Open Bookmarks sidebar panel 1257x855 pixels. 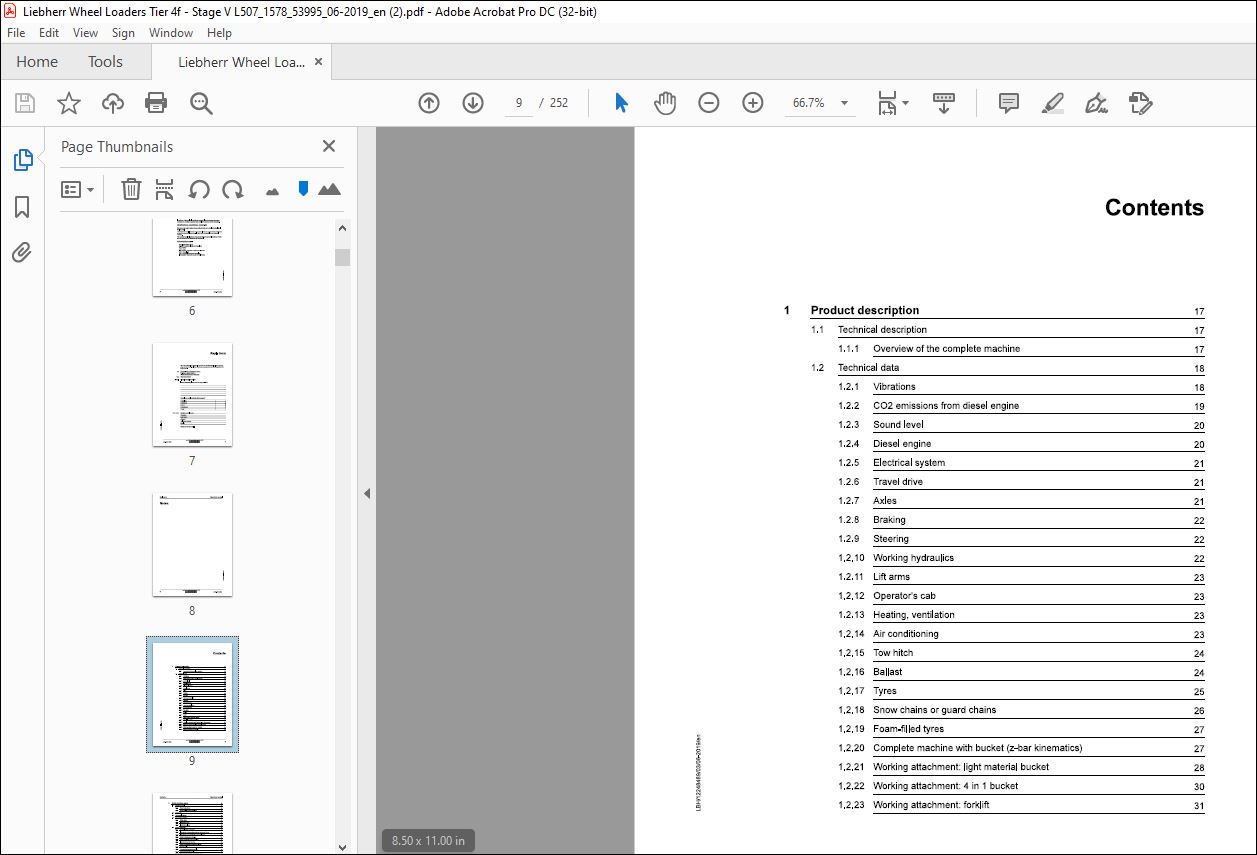click(22, 207)
